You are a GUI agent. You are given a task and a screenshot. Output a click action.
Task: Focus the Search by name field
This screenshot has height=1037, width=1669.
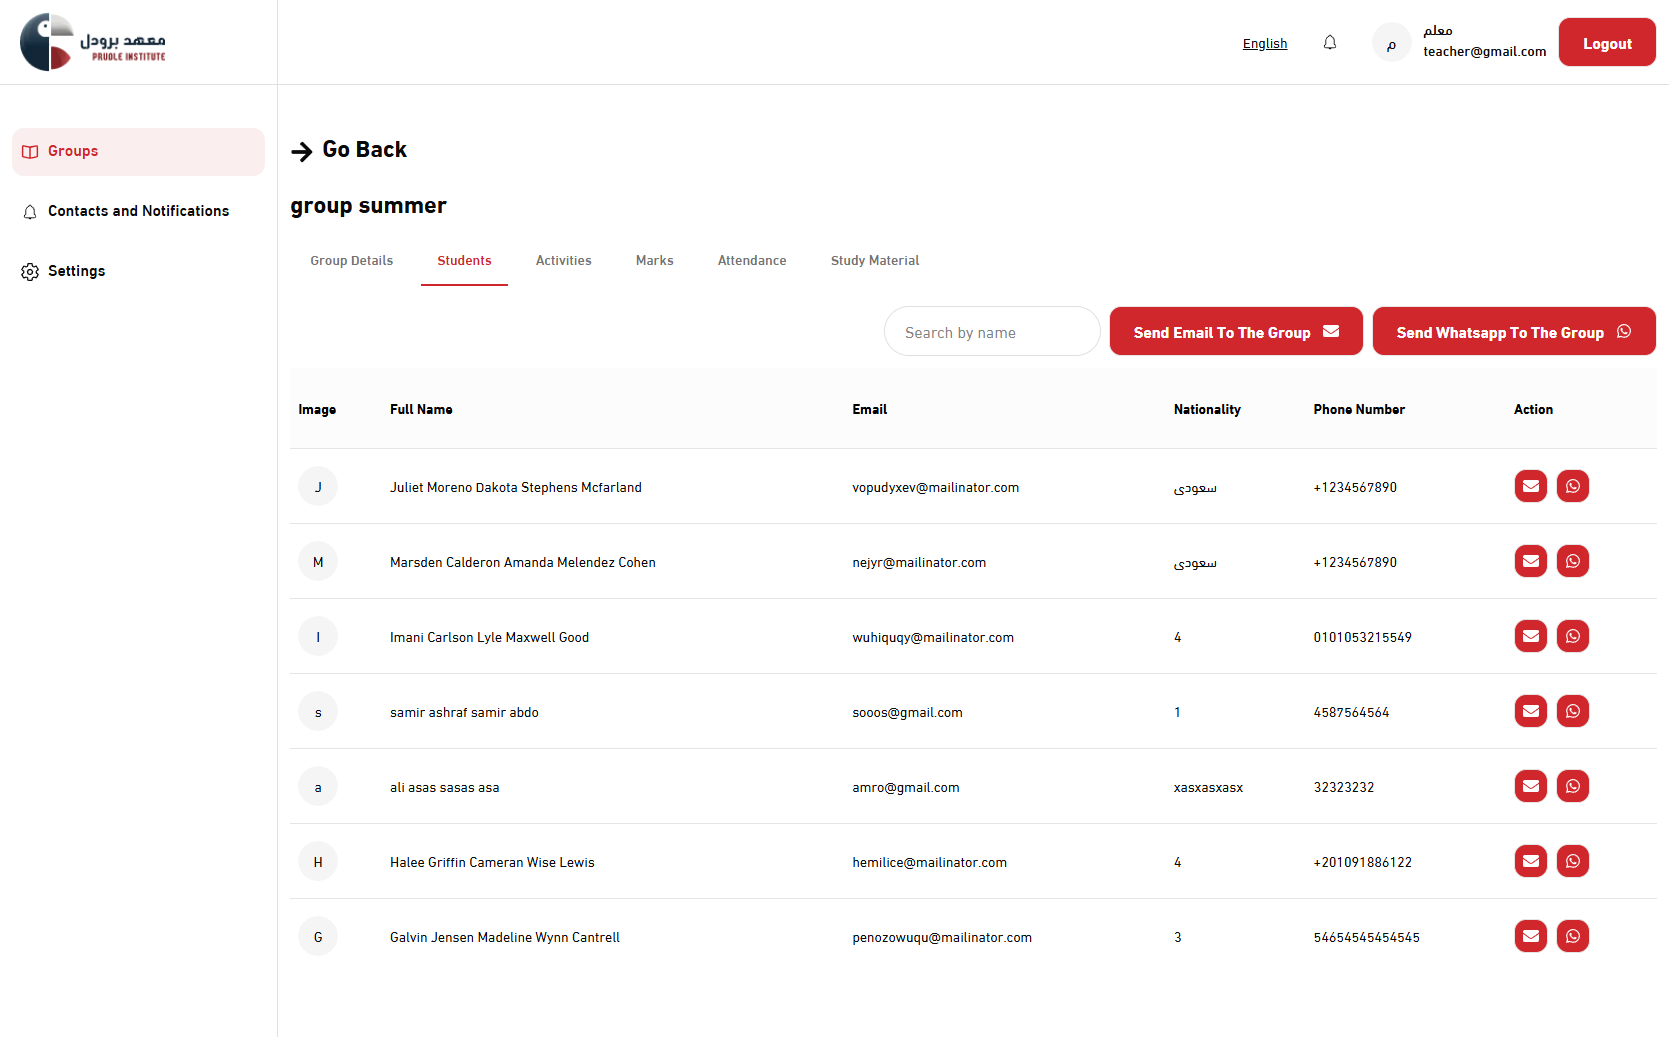(991, 332)
